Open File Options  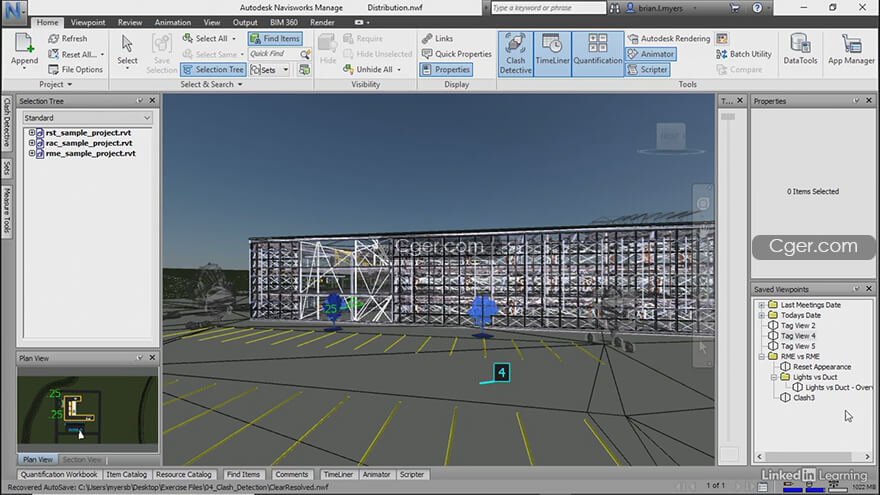pos(76,70)
